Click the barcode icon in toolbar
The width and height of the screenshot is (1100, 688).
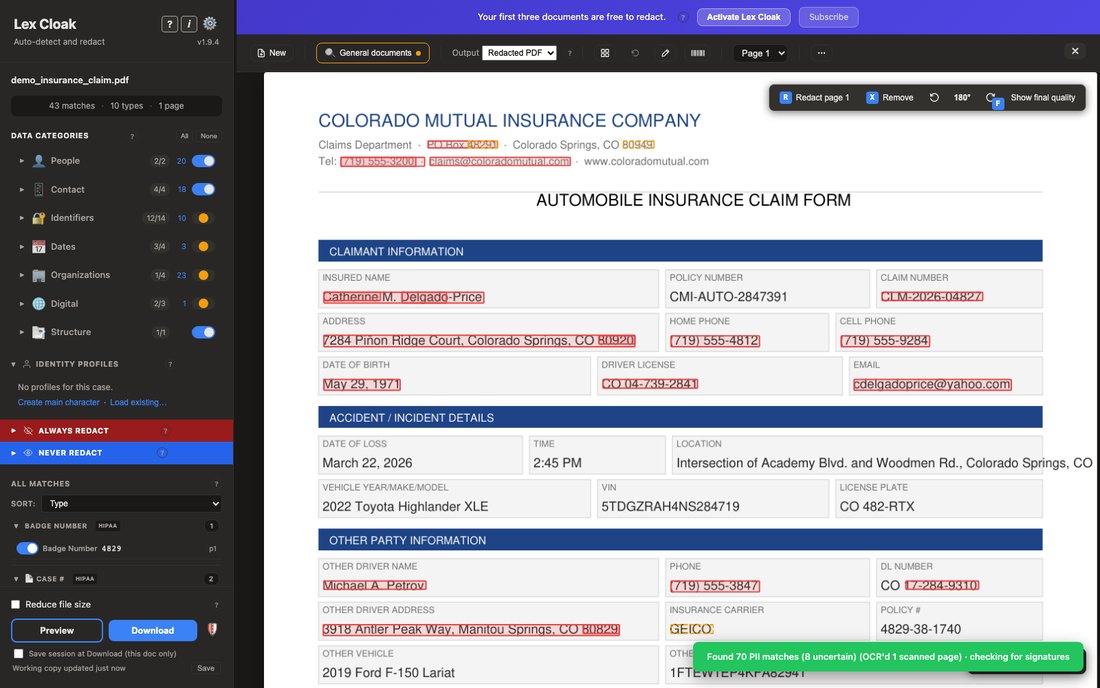[697, 53]
